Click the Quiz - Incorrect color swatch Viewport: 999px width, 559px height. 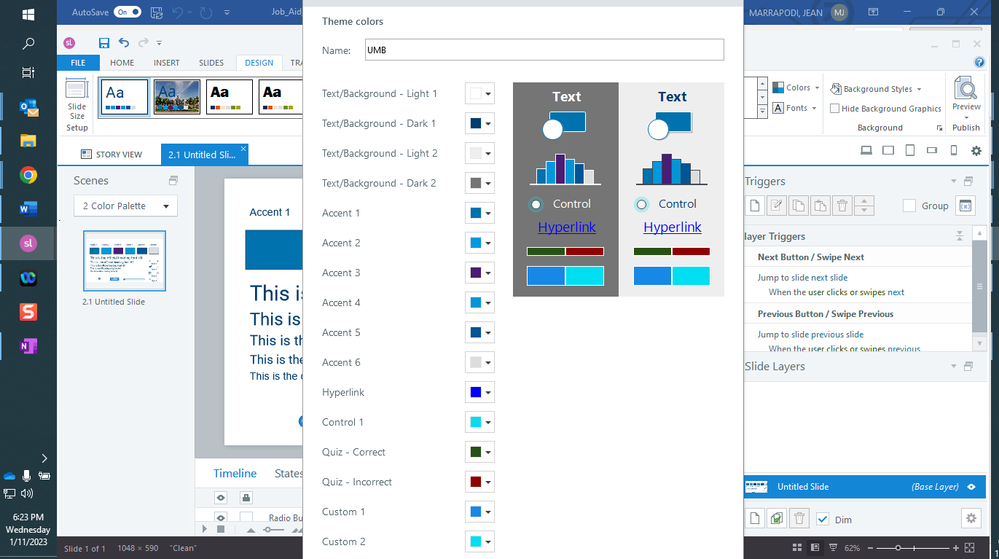[475, 482]
